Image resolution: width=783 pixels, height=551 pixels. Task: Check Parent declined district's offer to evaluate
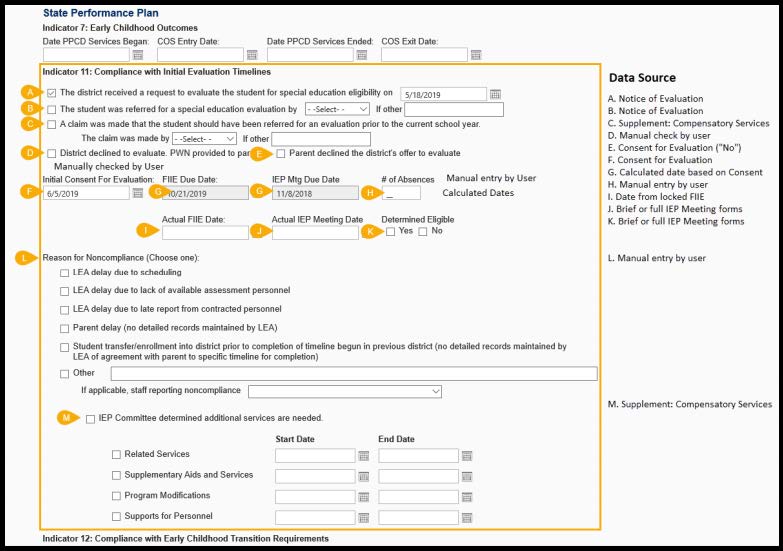point(281,153)
